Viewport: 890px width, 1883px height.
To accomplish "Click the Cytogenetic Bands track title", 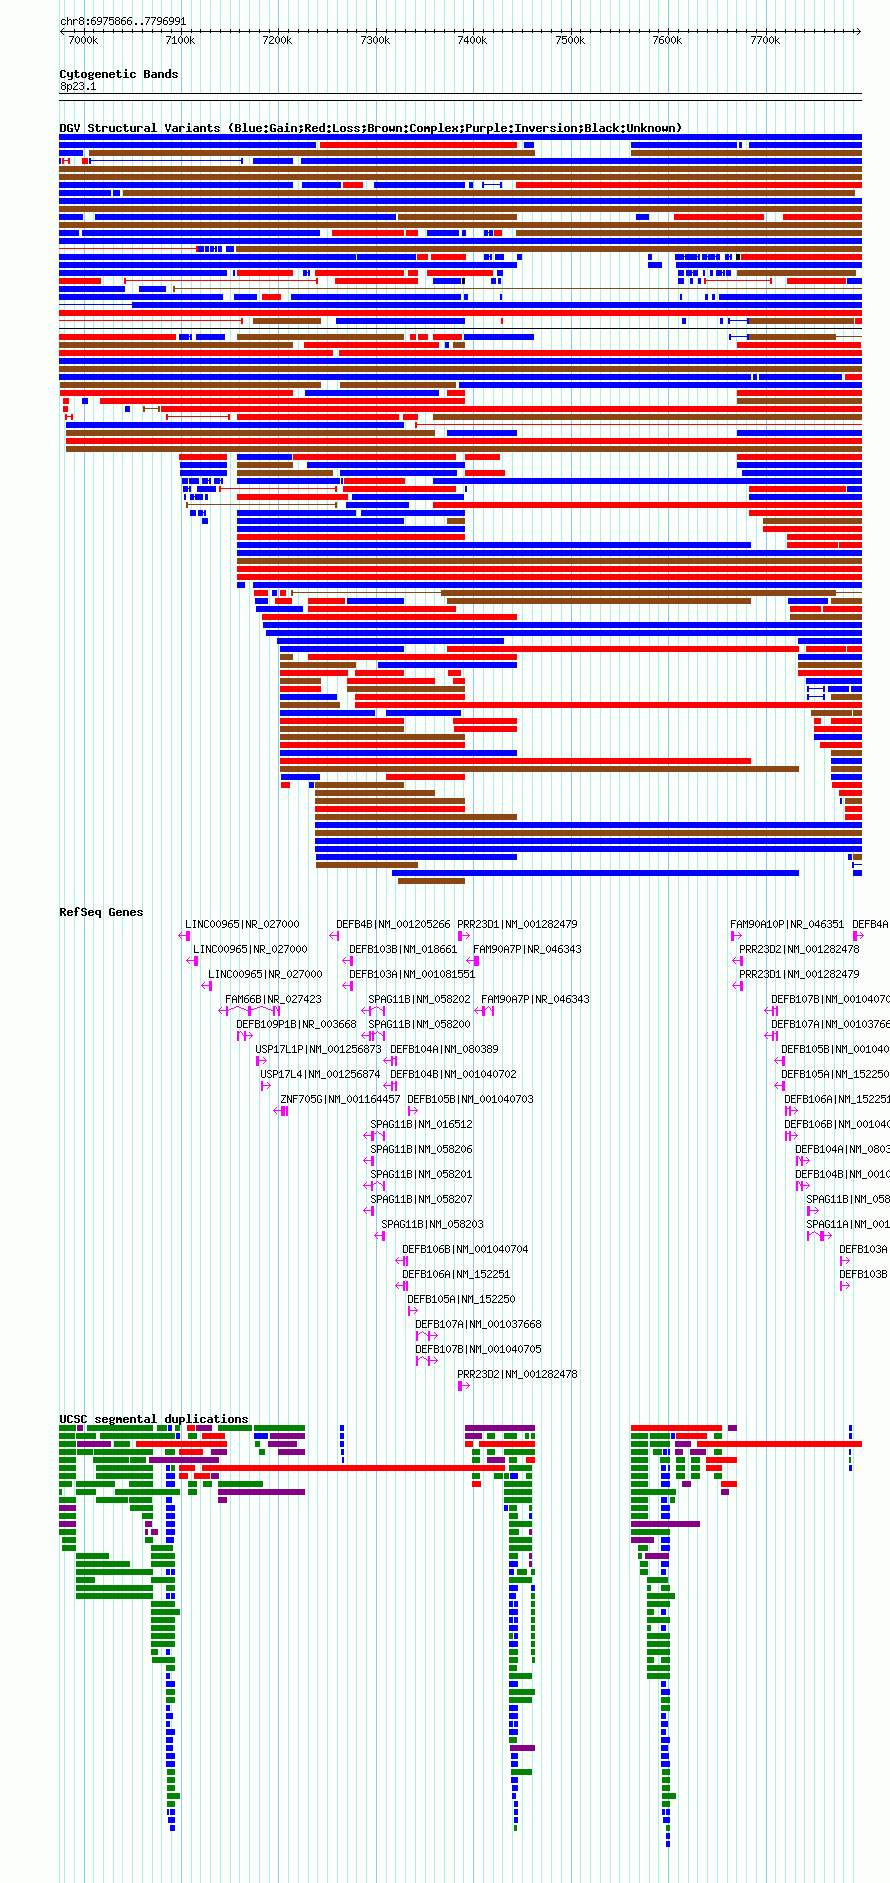I will coord(119,74).
